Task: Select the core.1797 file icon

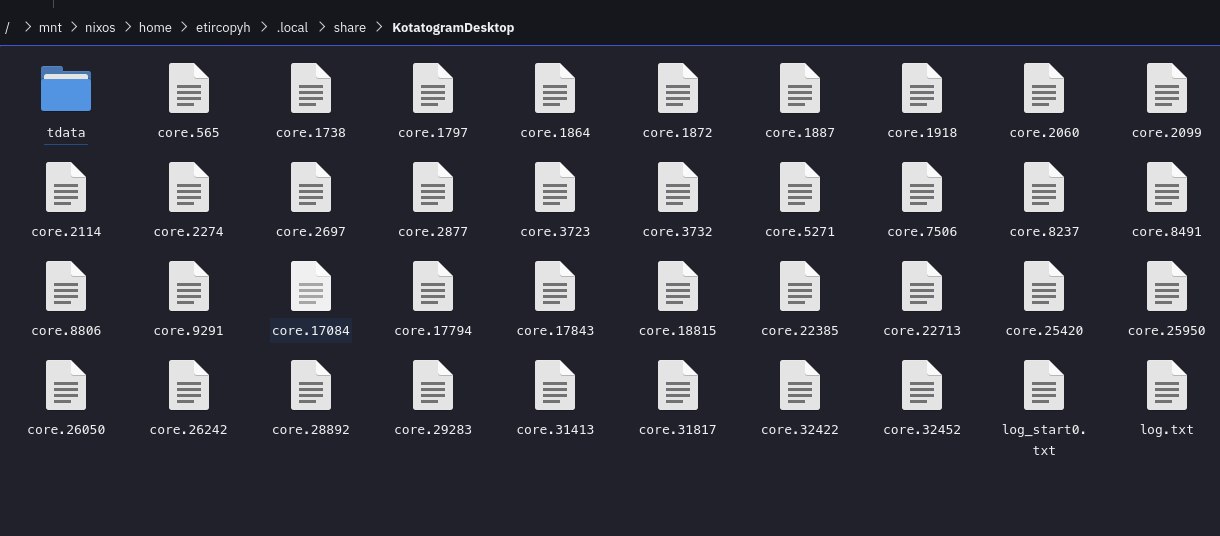Action: [433, 88]
